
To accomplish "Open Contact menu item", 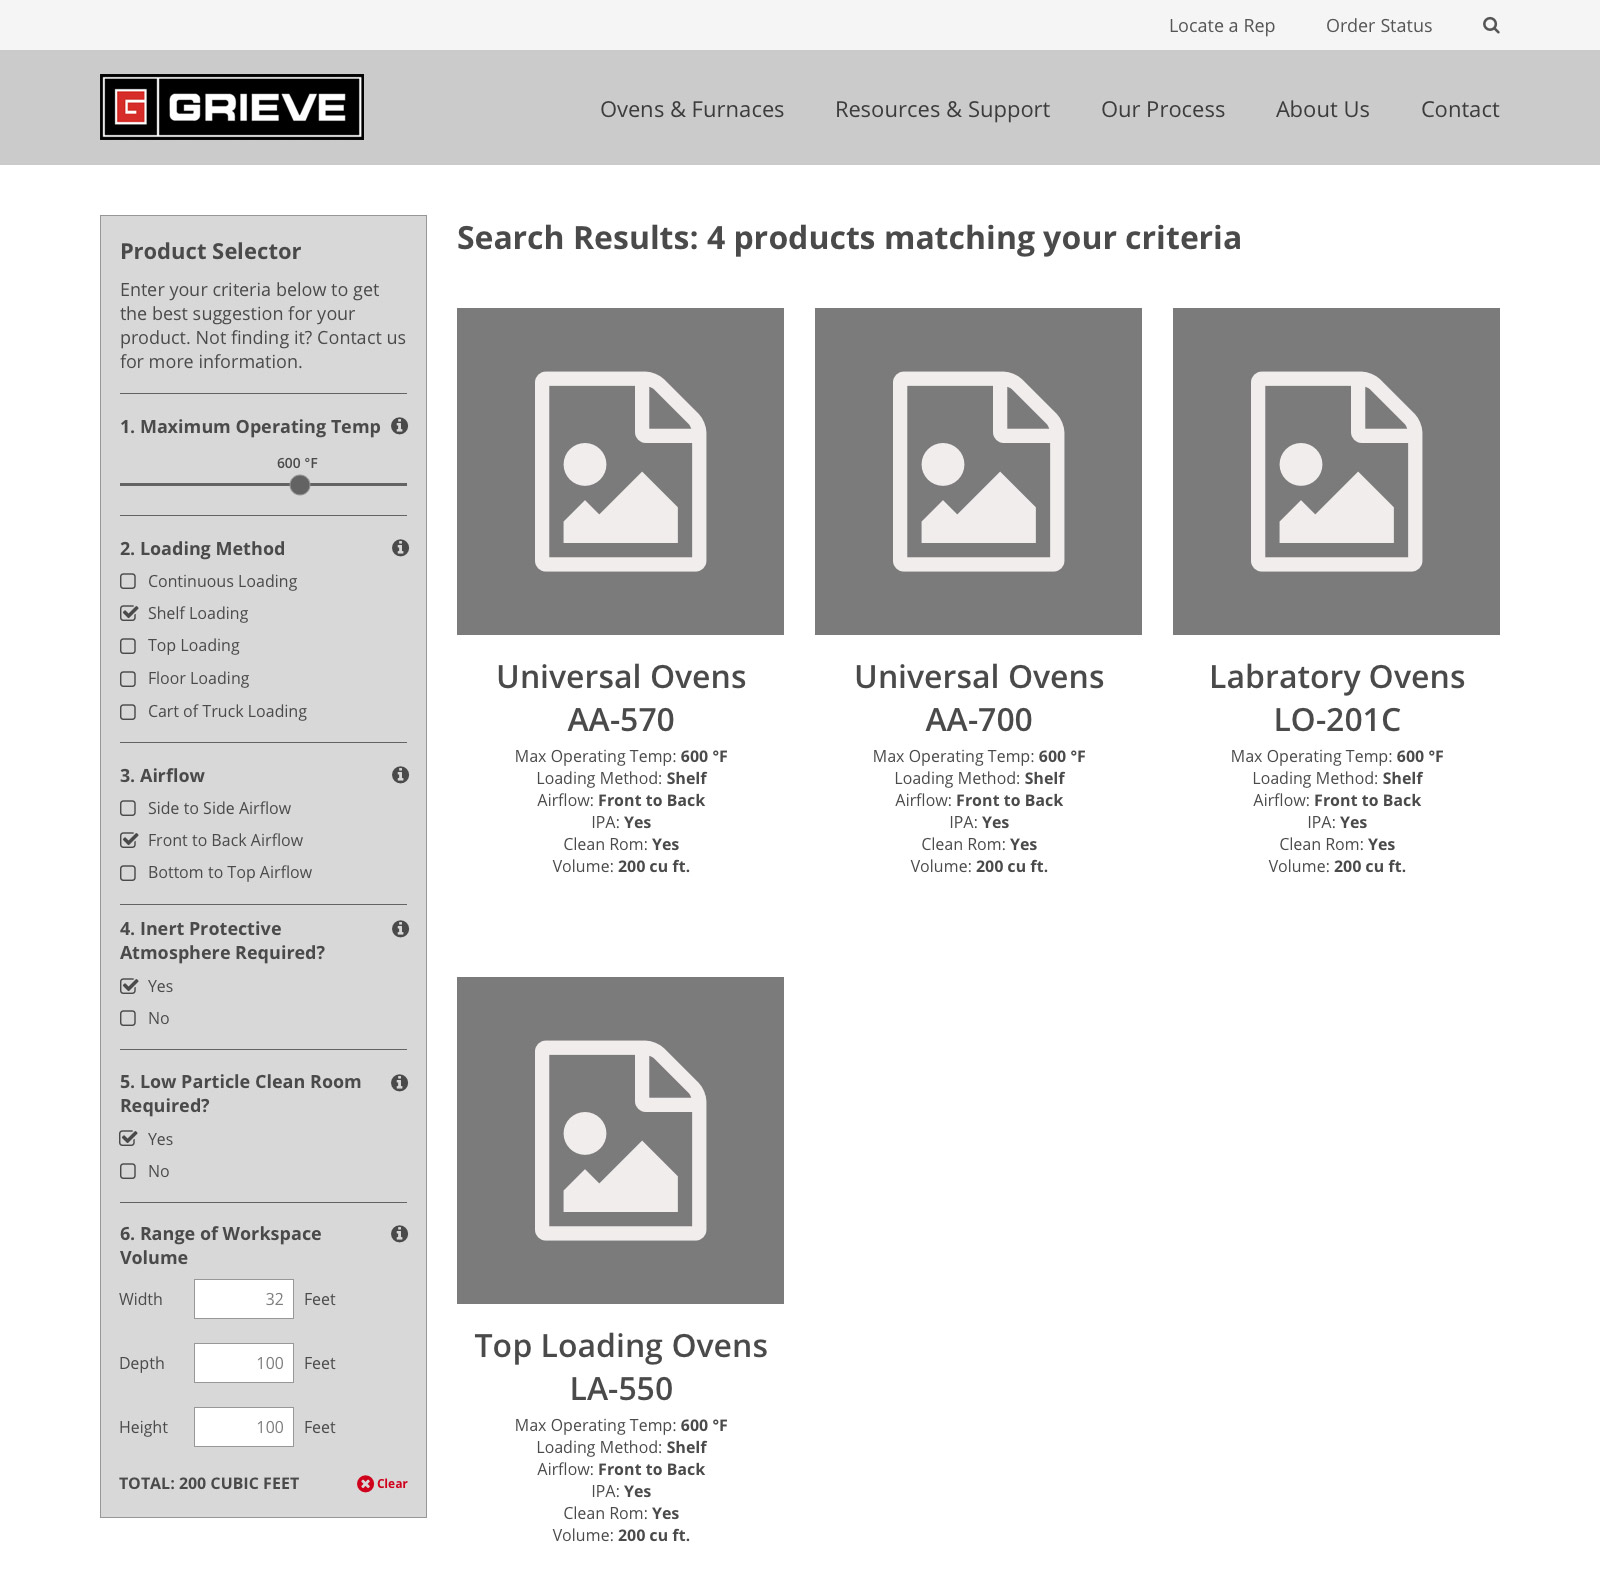I will tap(1460, 109).
